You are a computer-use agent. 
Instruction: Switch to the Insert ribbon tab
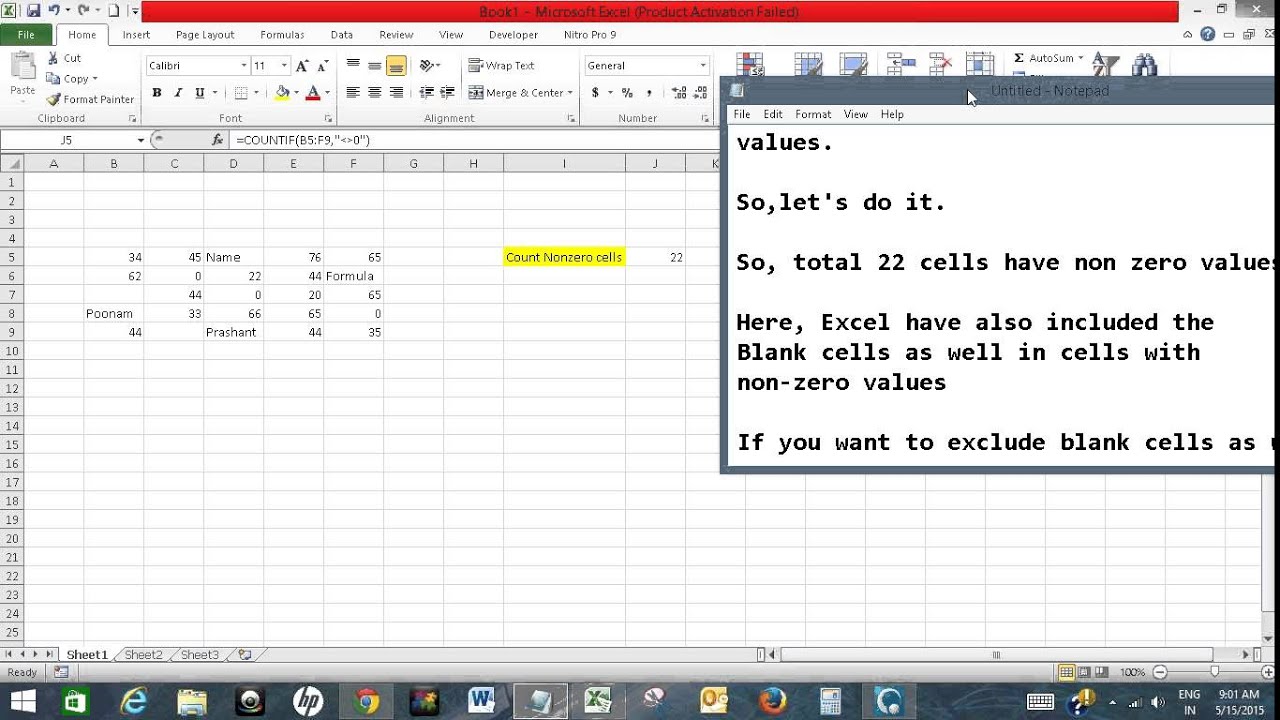click(x=136, y=34)
